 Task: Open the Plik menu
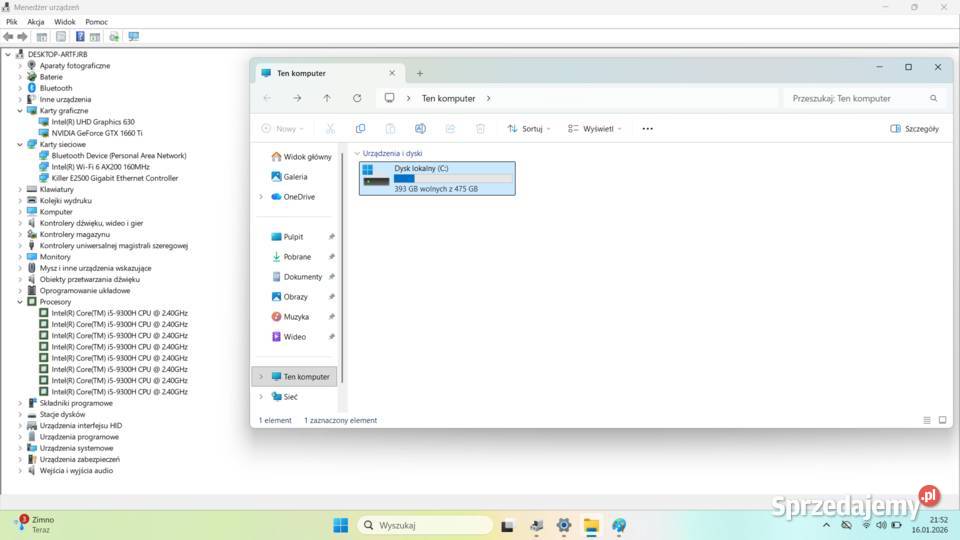(12, 21)
